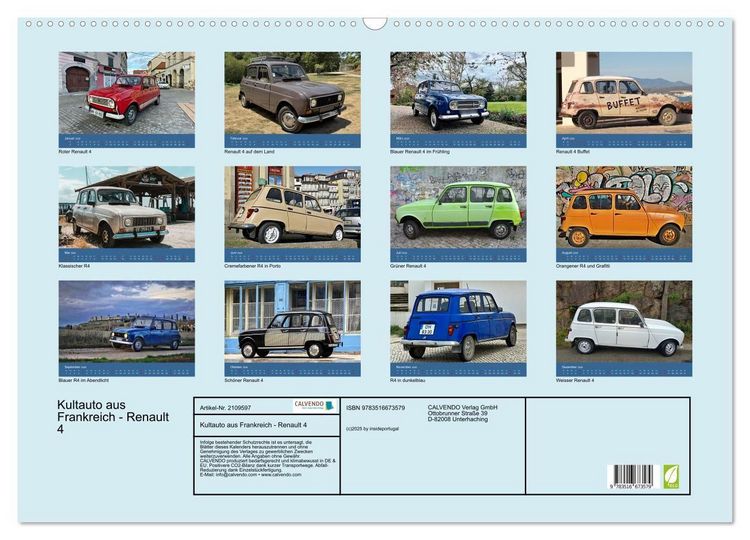Click the 'D-82008 Unterhaching' text

(458, 419)
